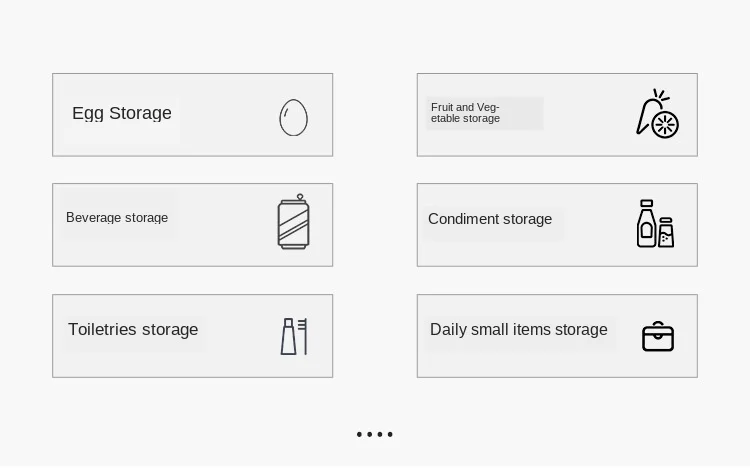Viewport: 750px width, 473px height.
Task: Select the Fruit and Vegetable storage text
Action: pyautogui.click(x=465, y=113)
